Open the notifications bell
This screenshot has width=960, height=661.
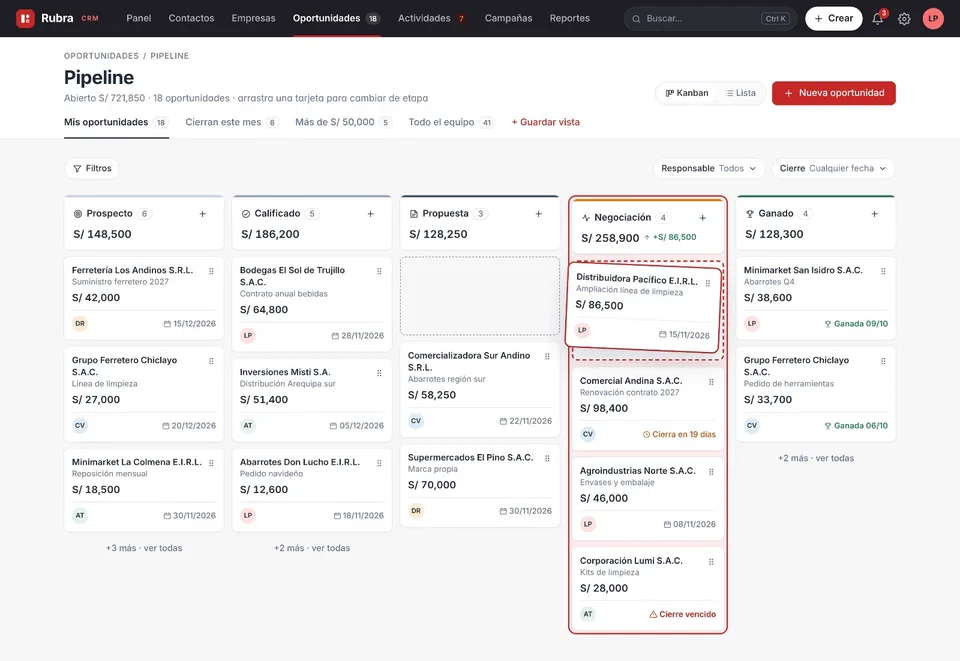pos(877,18)
